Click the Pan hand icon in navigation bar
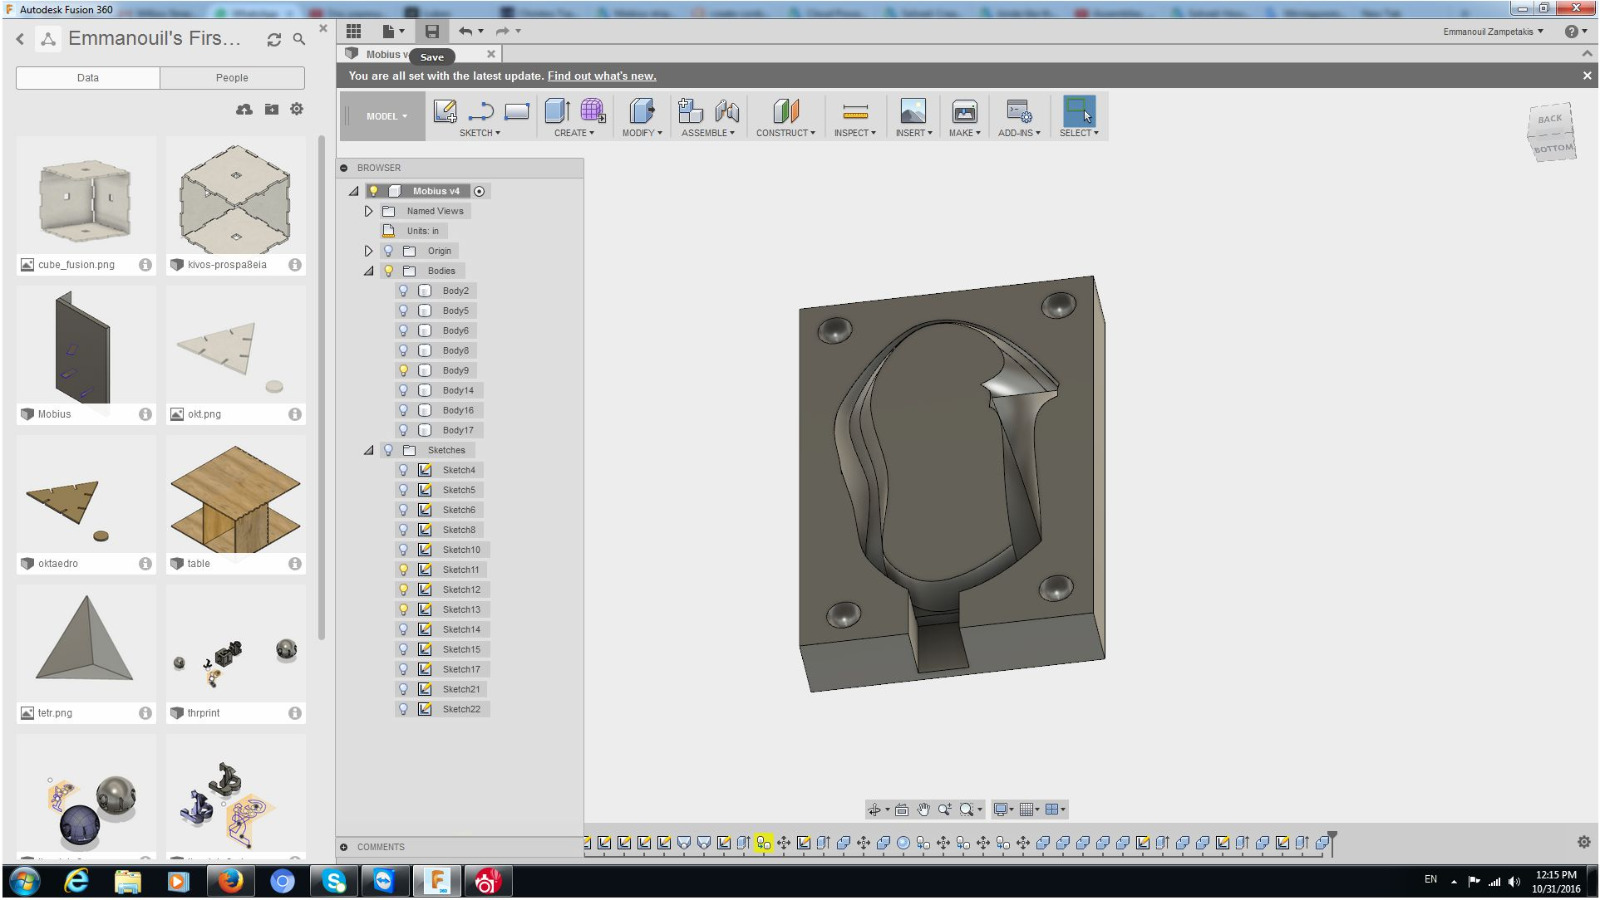 tap(923, 810)
